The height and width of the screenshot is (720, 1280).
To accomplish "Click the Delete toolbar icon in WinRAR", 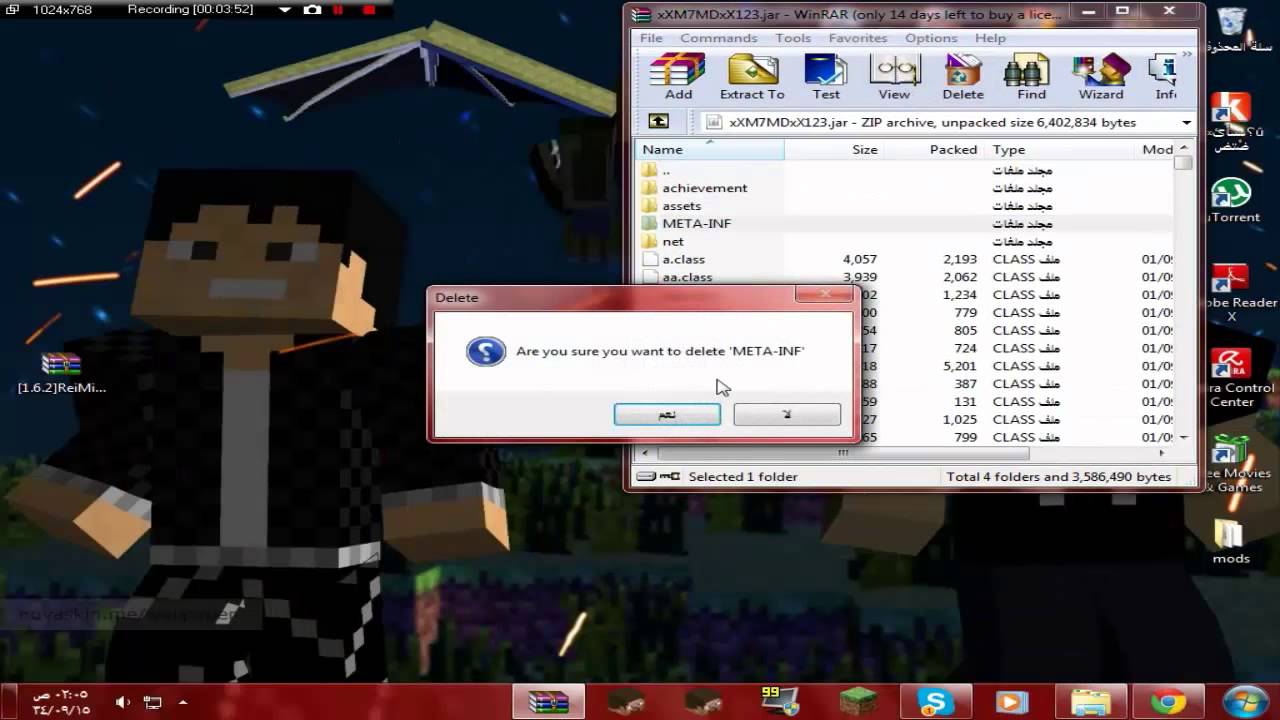I will click(x=963, y=77).
